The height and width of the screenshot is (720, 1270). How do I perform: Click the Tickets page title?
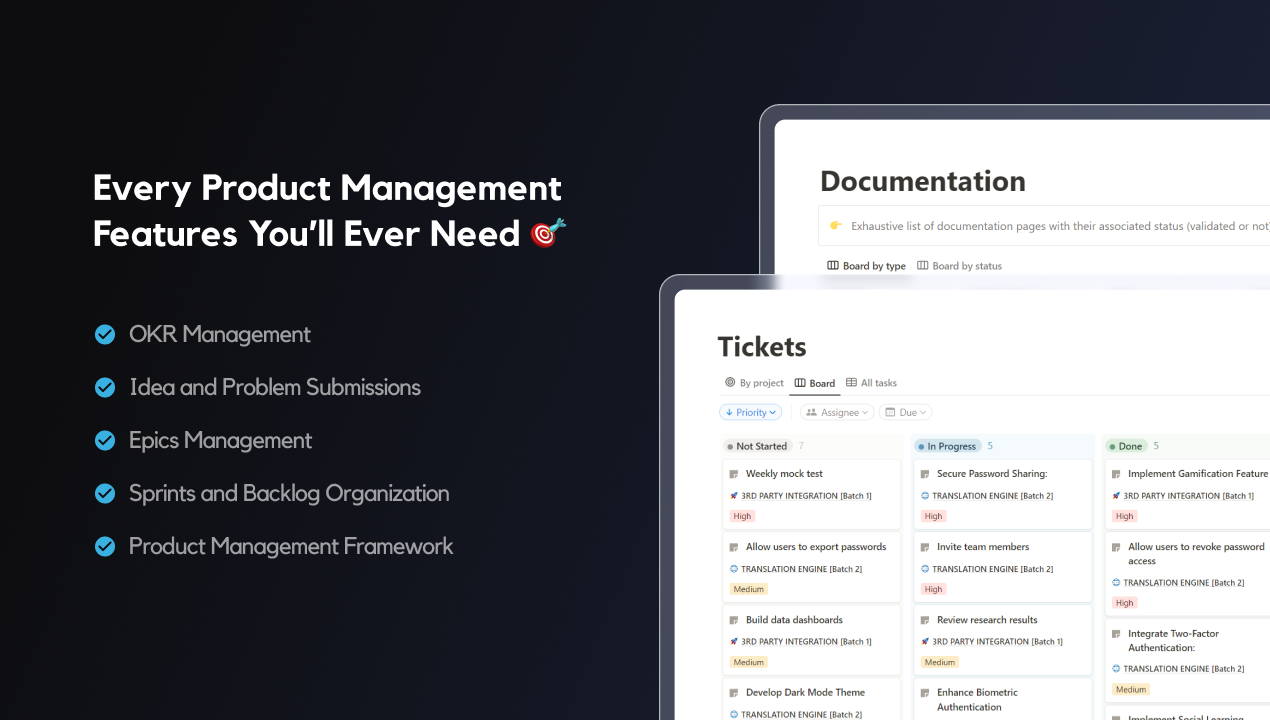[762, 347]
